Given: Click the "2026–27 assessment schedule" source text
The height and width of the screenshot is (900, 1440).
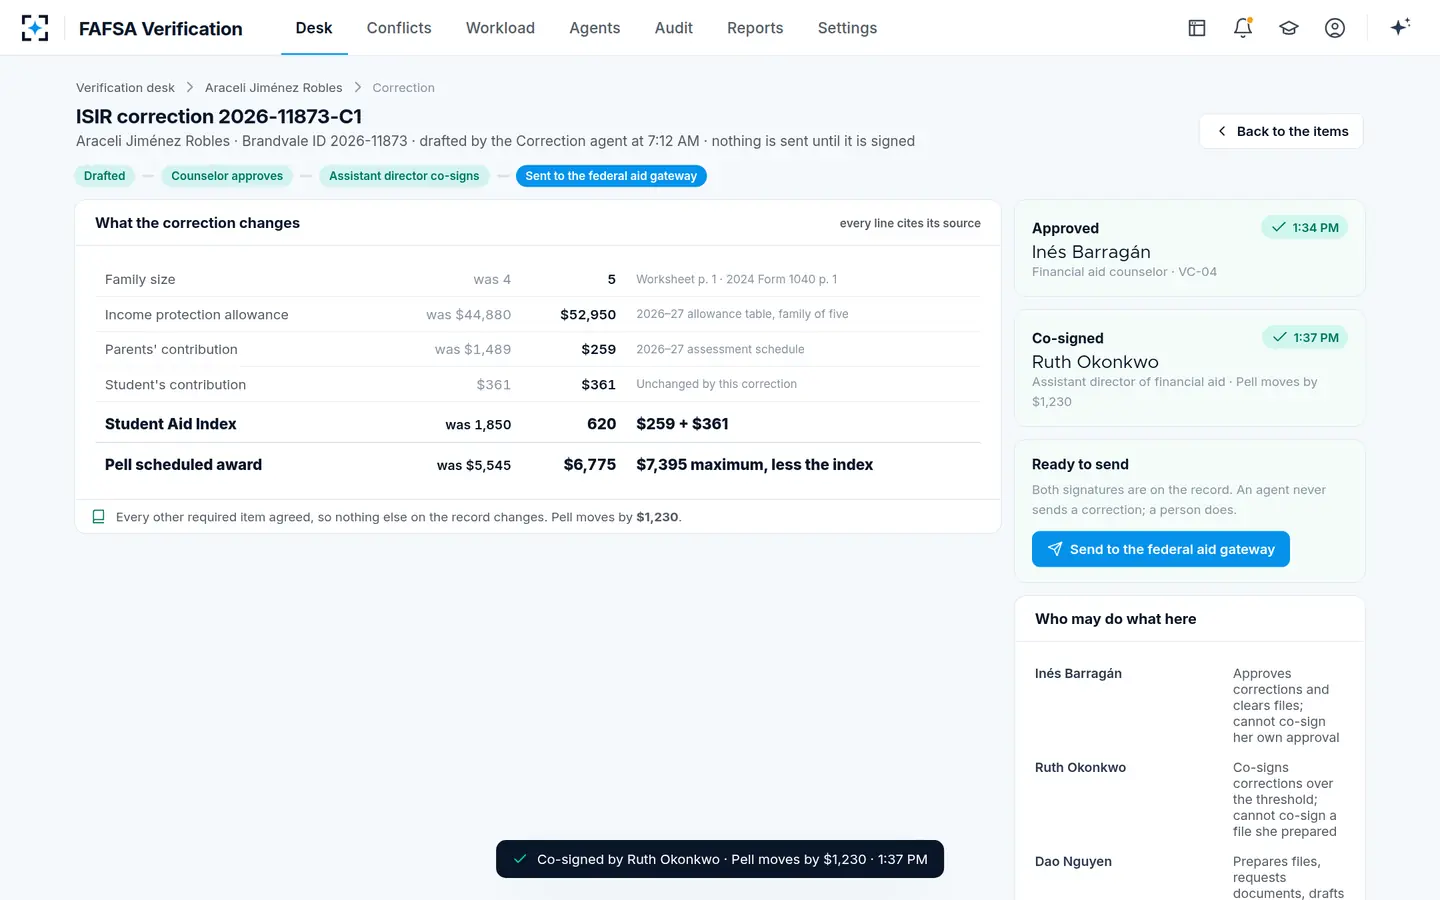Looking at the screenshot, I should 720,349.
